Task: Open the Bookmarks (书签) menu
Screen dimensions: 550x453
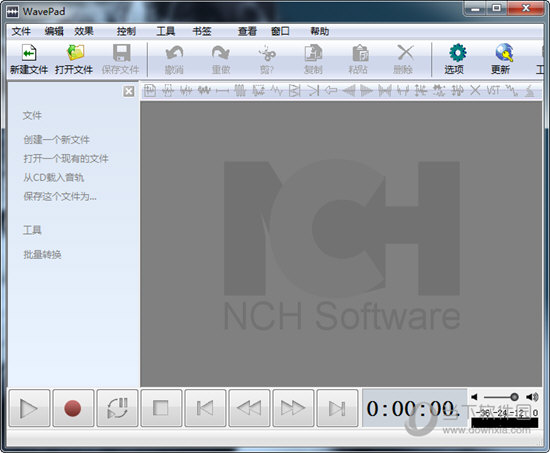Action: click(202, 32)
